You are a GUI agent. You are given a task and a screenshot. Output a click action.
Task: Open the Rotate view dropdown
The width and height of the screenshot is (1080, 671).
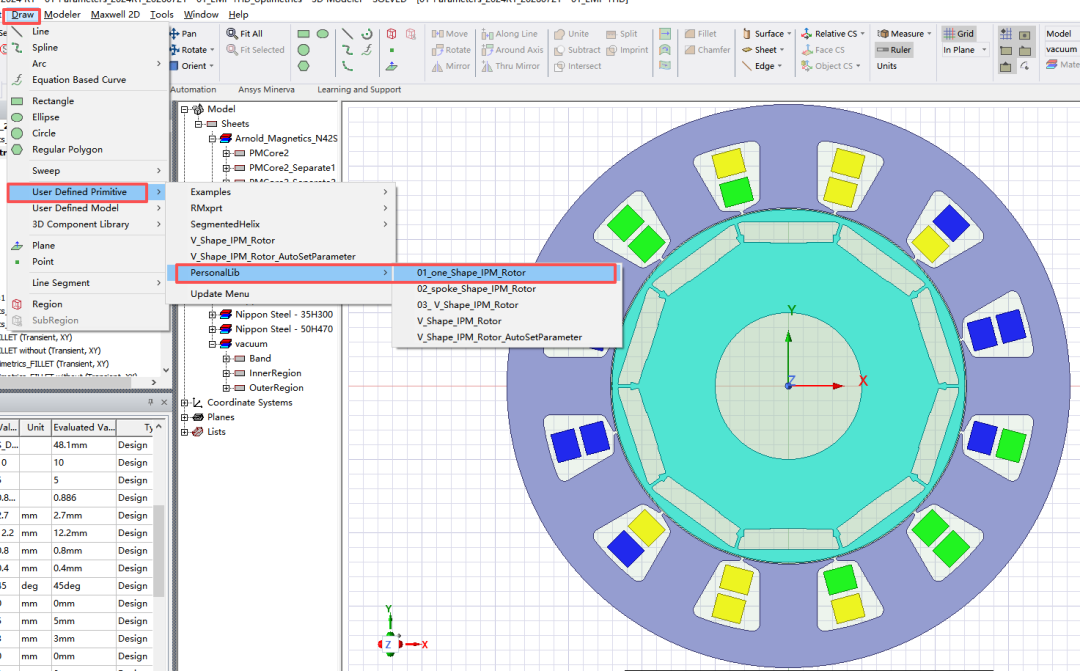coord(192,50)
